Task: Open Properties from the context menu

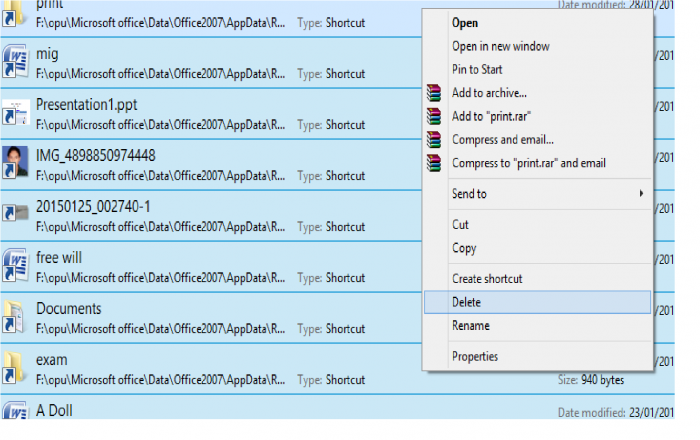Action: click(x=475, y=357)
